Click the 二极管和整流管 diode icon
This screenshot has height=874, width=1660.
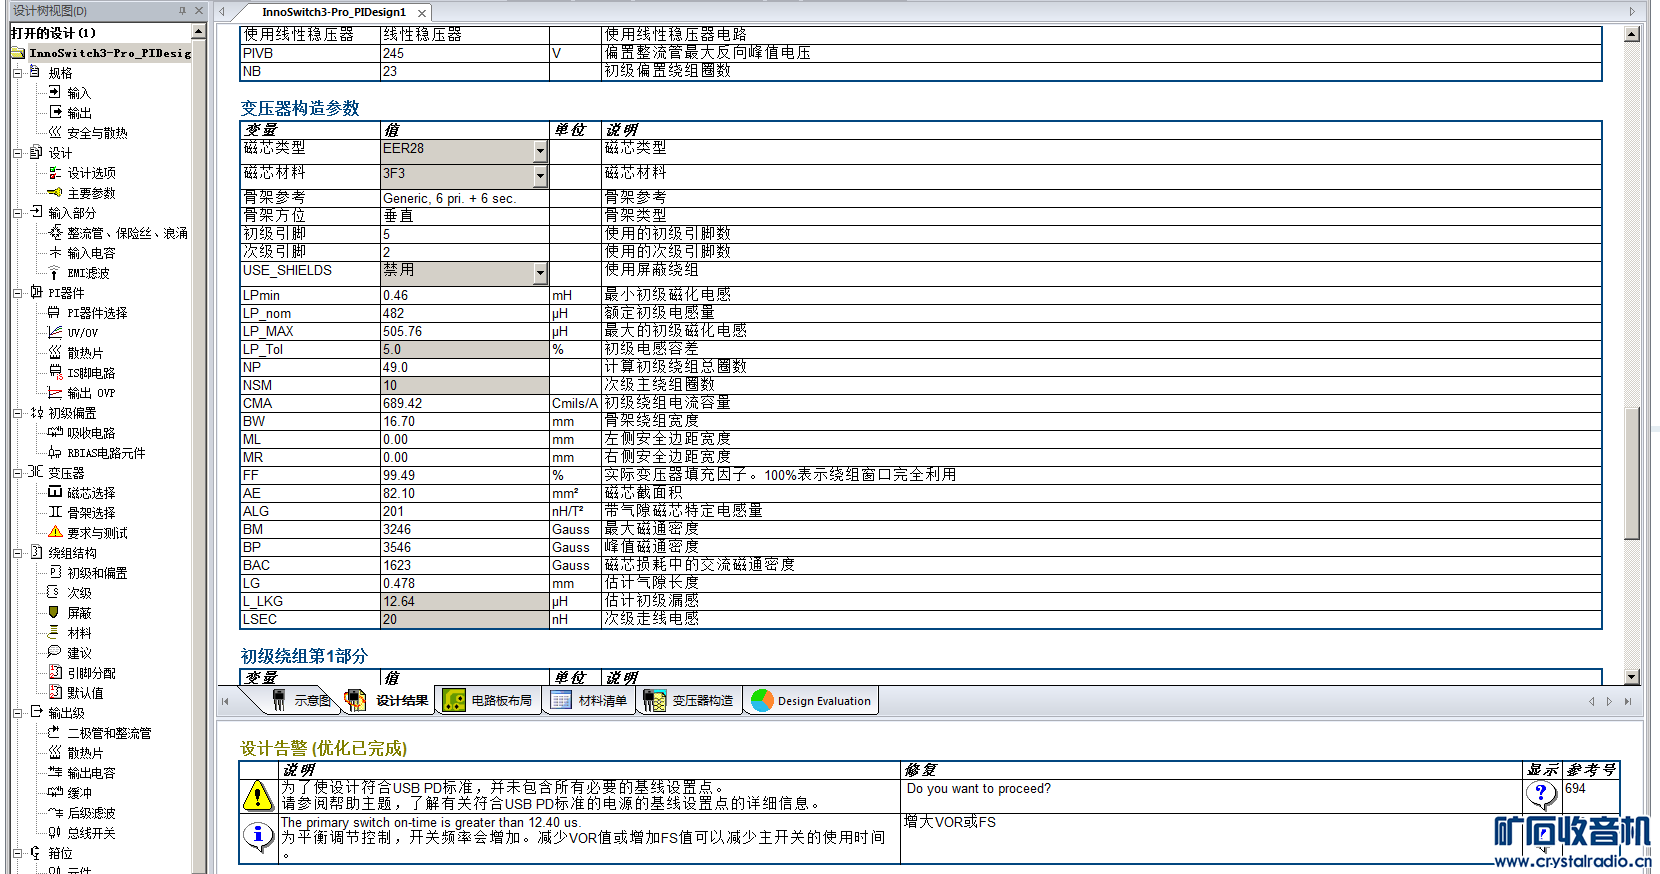pyautogui.click(x=55, y=732)
